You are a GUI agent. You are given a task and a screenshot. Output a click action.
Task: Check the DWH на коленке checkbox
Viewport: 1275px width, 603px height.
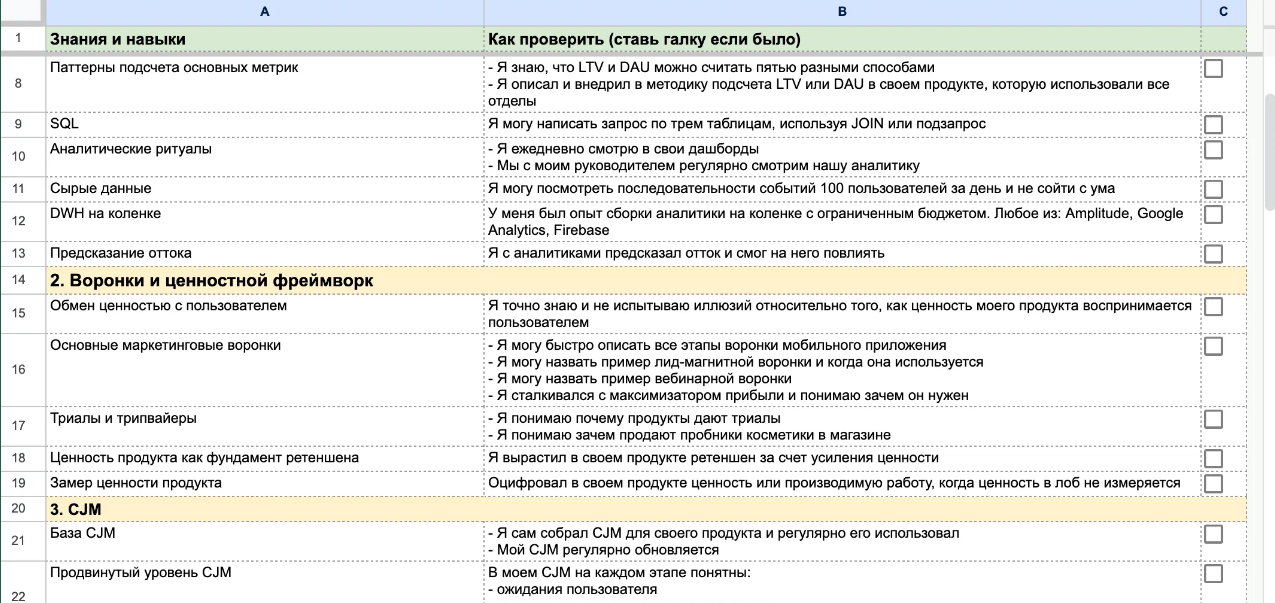(1213, 214)
